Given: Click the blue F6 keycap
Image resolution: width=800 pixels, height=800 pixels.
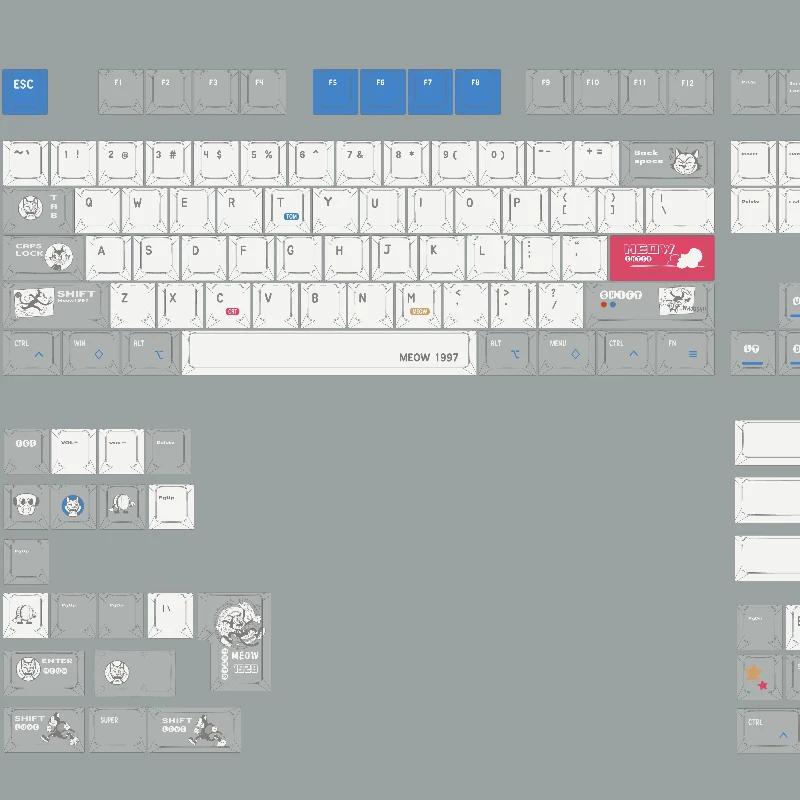Looking at the screenshot, I should pos(383,92).
